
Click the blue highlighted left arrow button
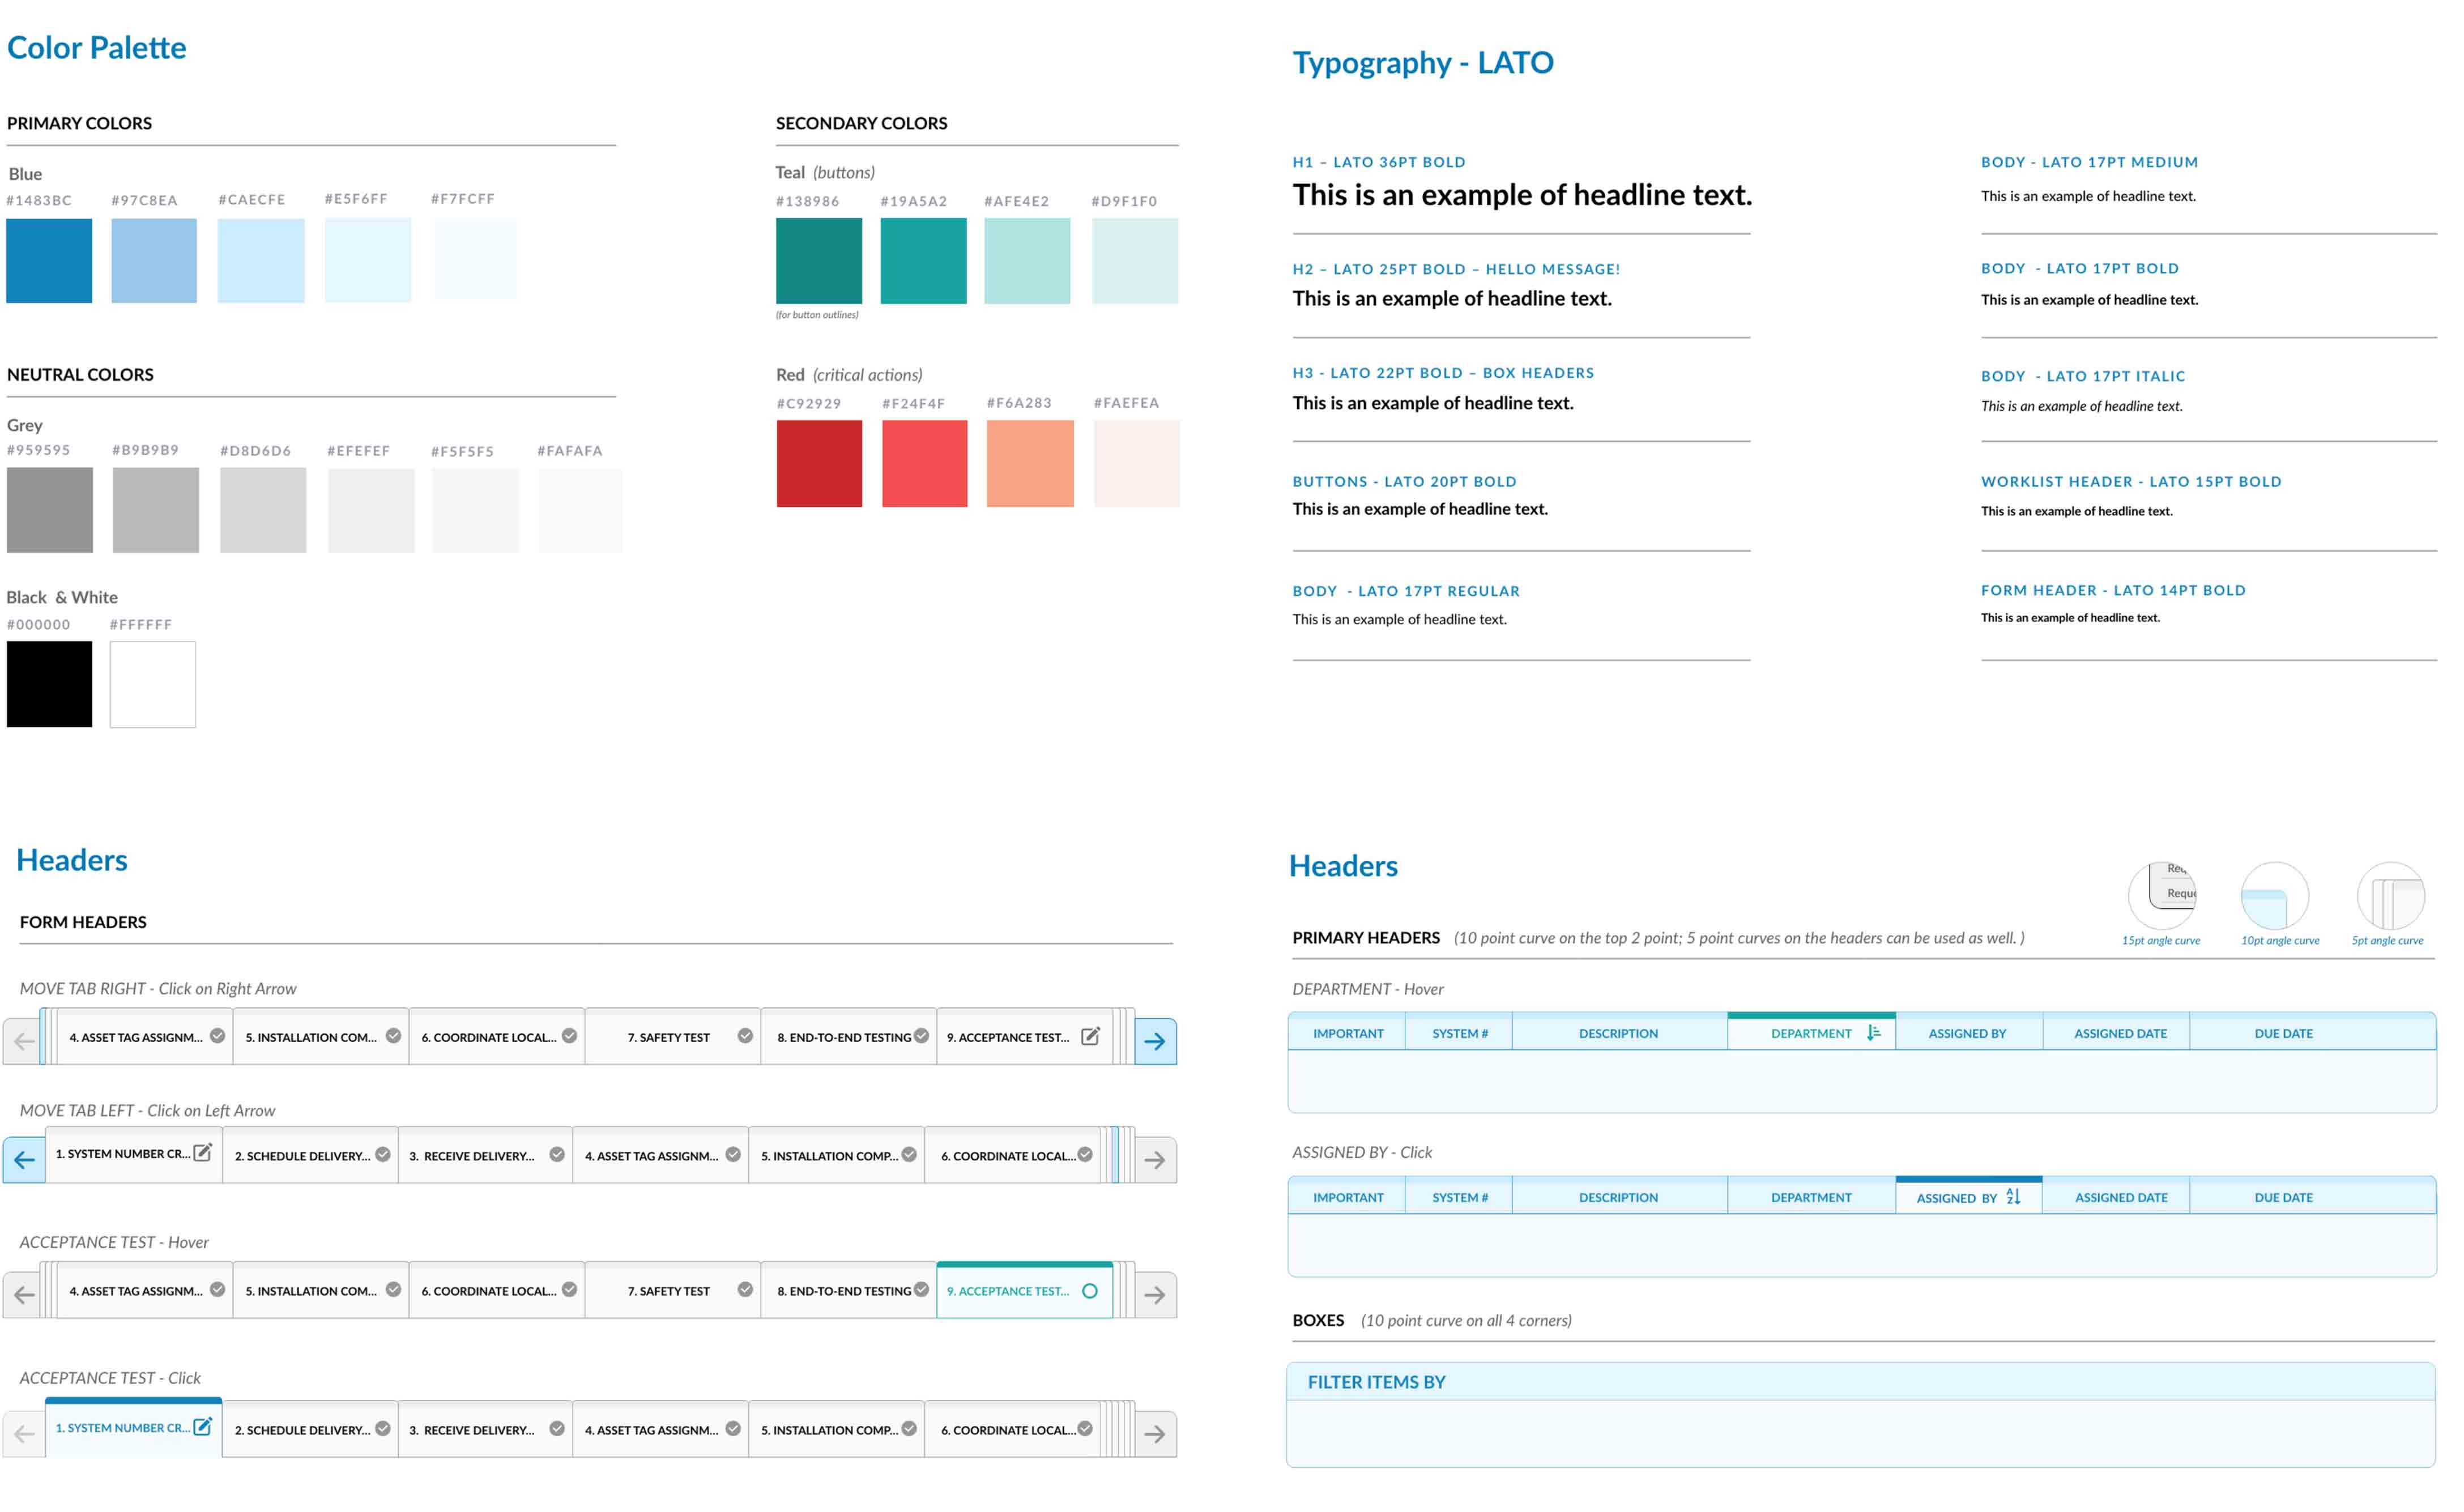click(25, 1160)
